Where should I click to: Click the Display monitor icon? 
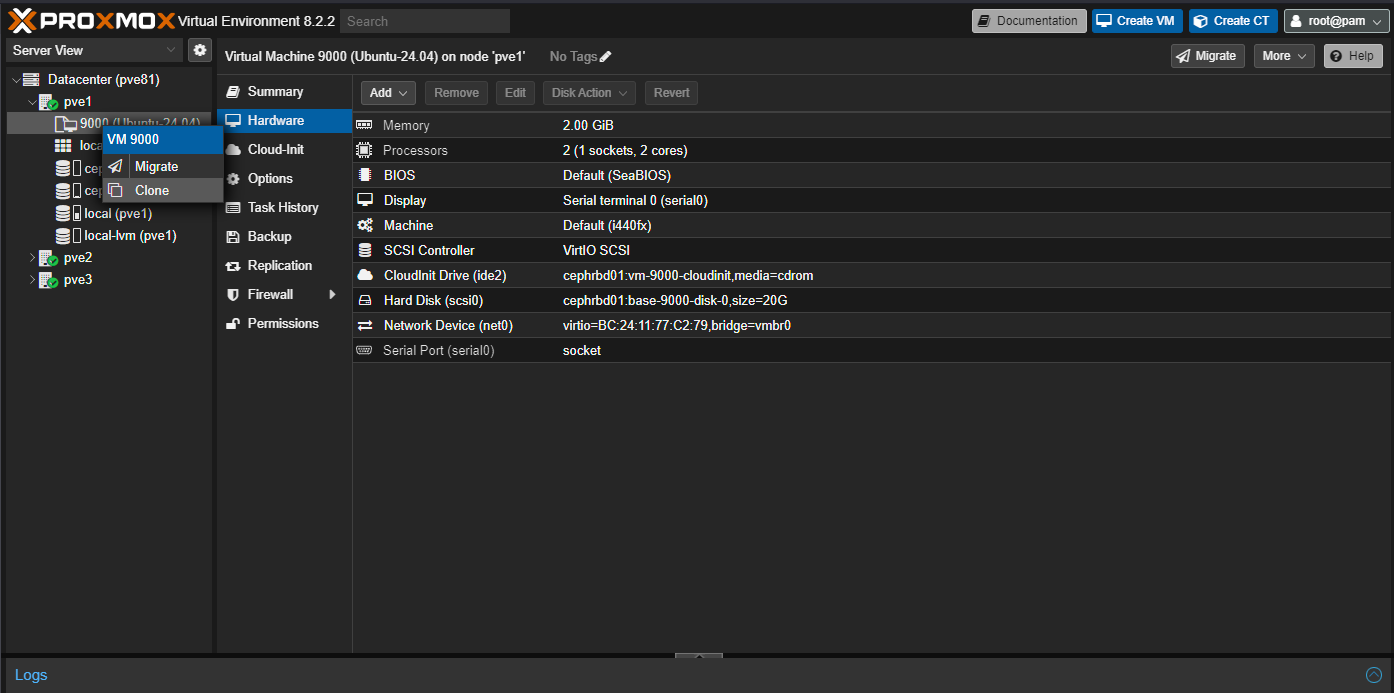click(364, 200)
